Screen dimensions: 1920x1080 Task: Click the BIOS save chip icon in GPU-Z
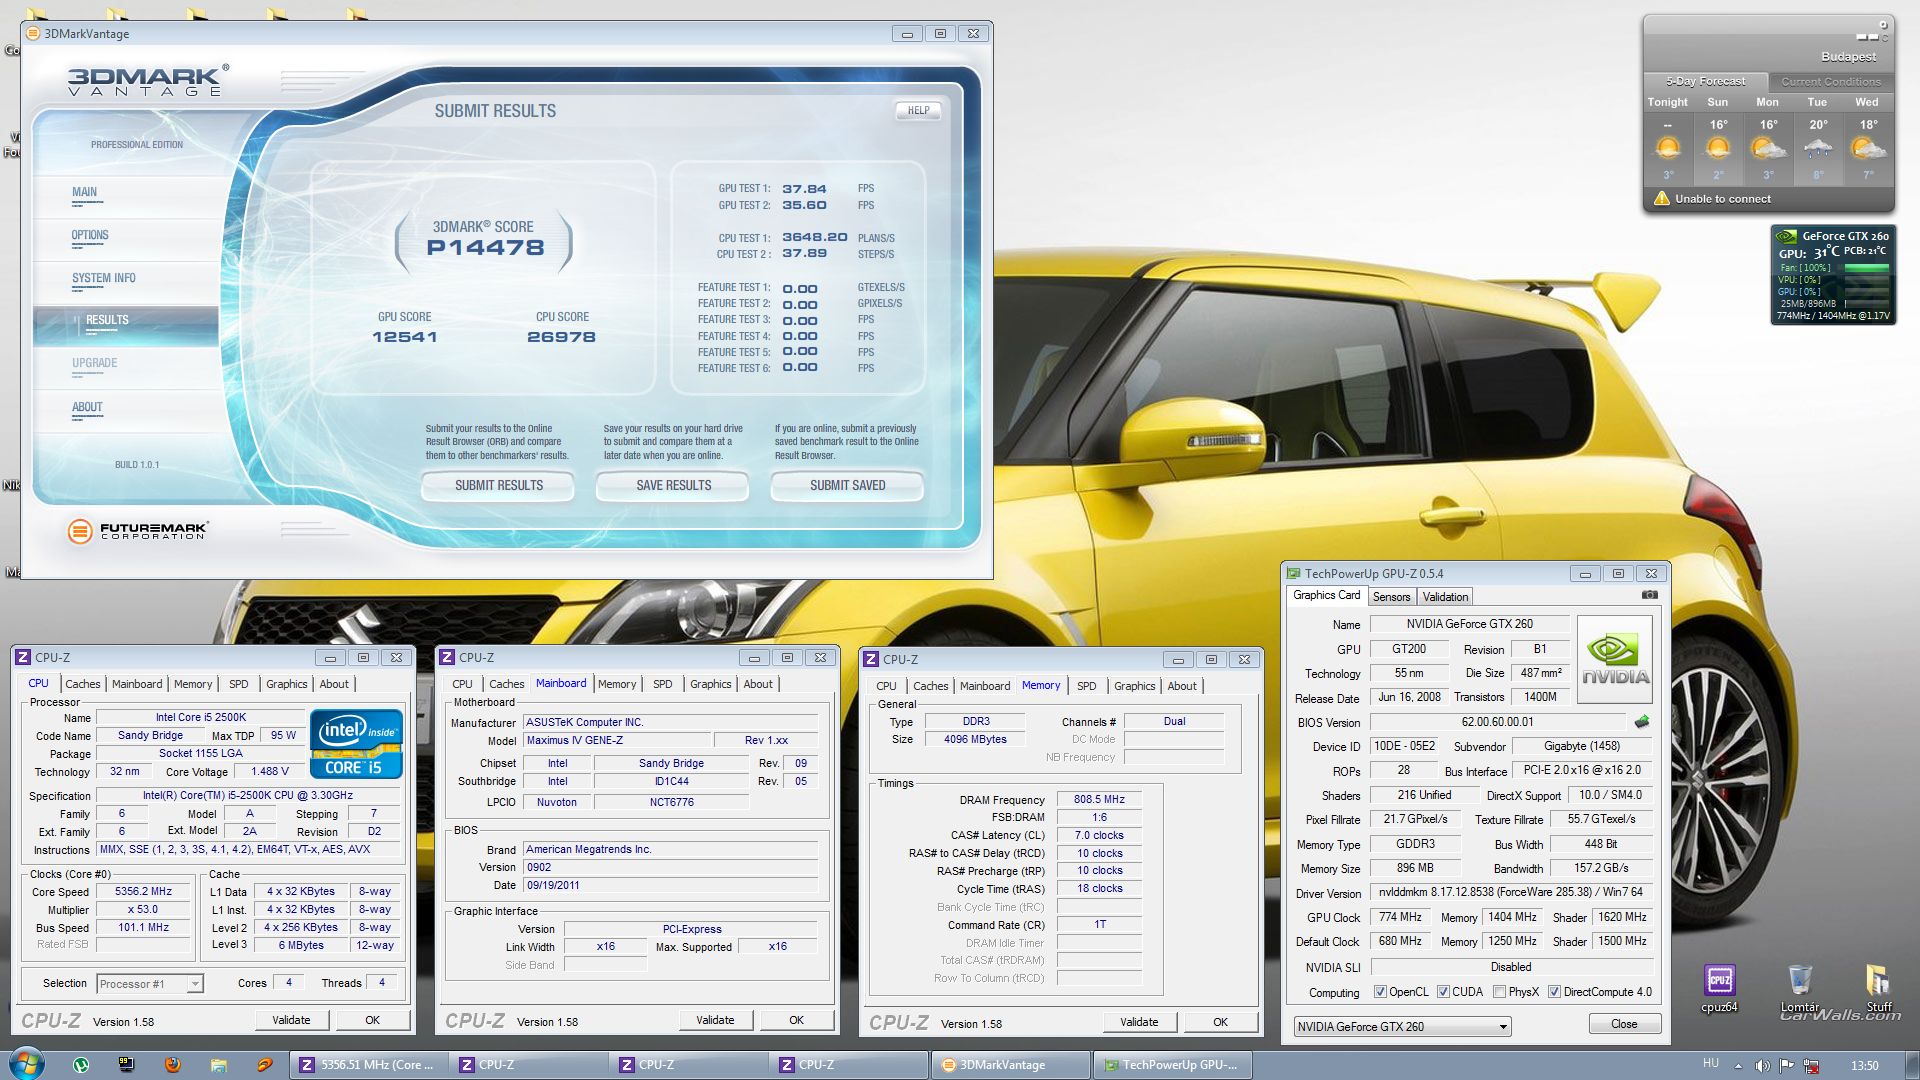pyautogui.click(x=1641, y=722)
